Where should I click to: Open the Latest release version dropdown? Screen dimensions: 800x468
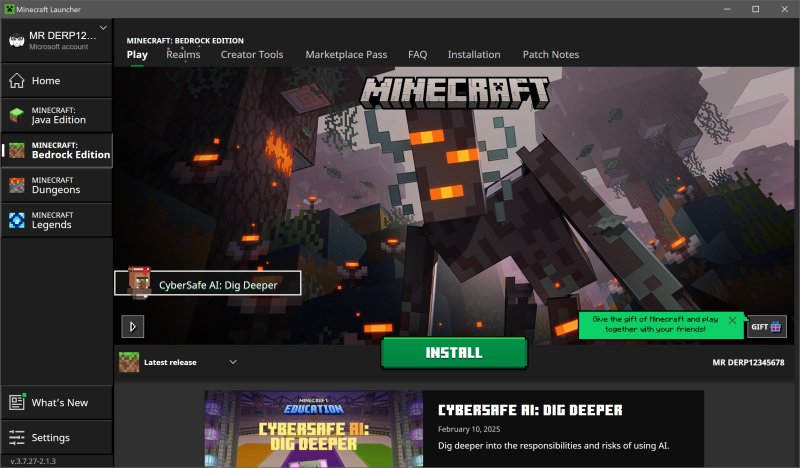[x=178, y=362]
